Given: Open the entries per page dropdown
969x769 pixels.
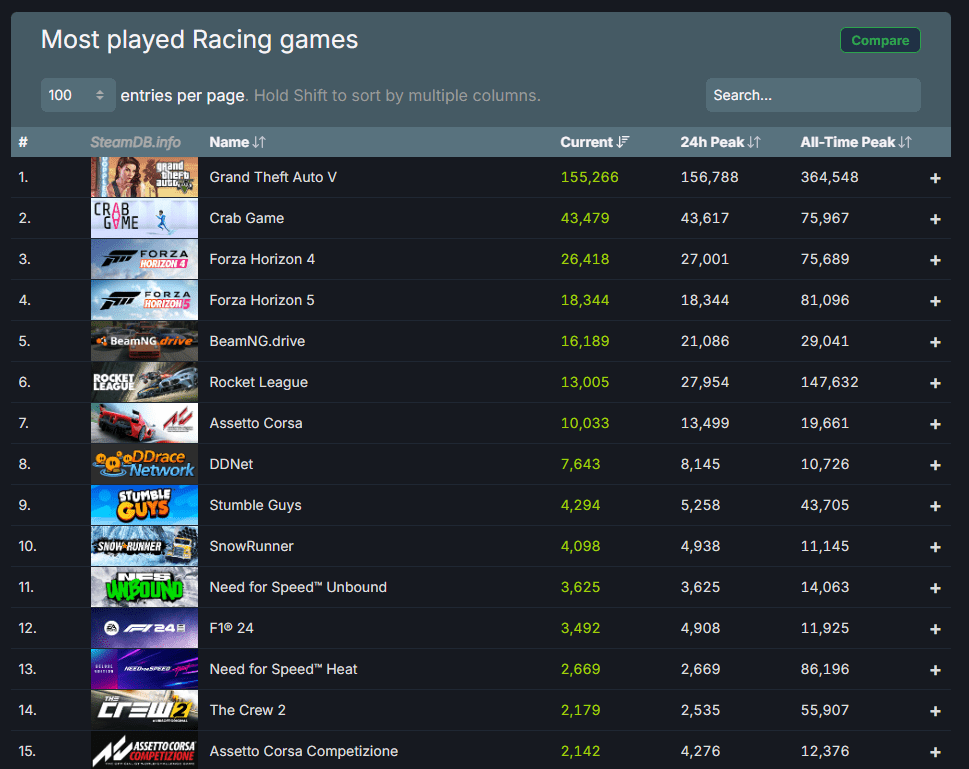Looking at the screenshot, I should click(x=78, y=95).
